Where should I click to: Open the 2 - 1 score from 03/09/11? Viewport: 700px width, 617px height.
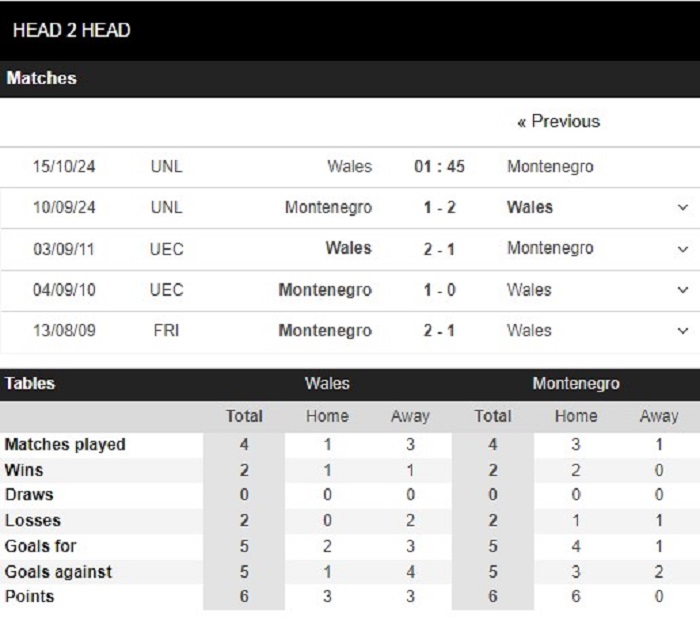pyautogui.click(x=439, y=249)
